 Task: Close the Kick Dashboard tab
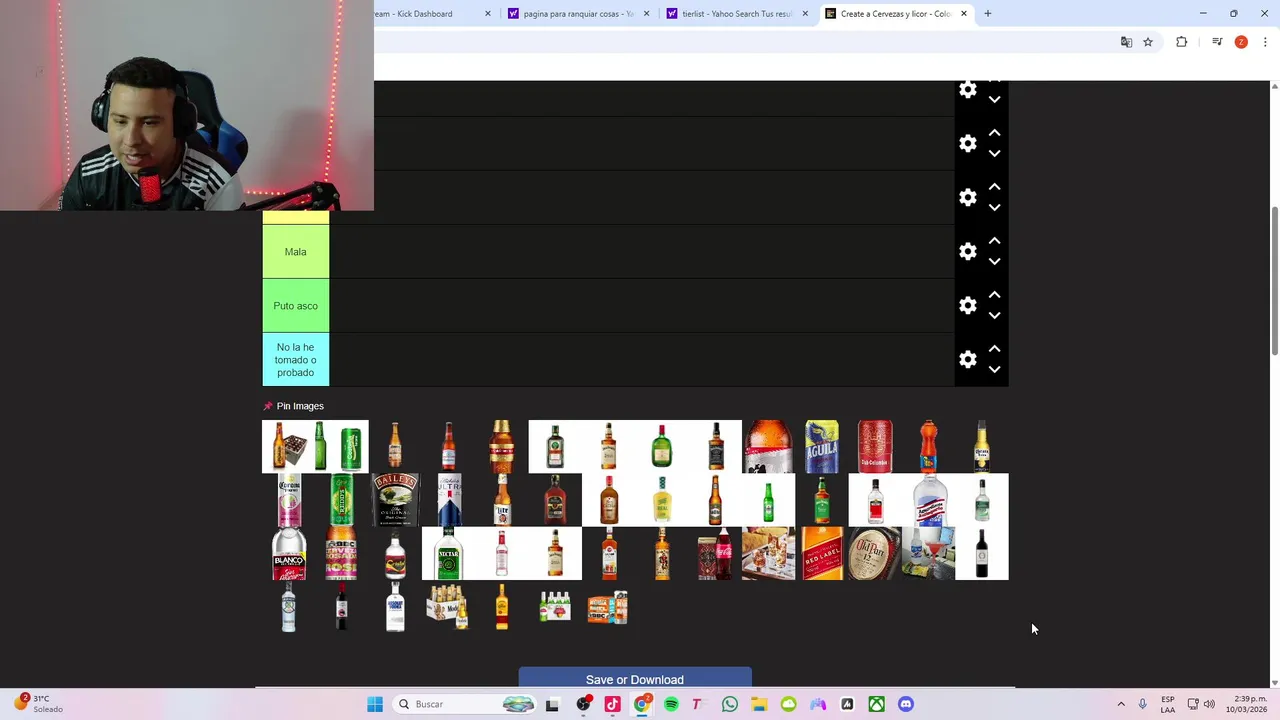click(488, 14)
